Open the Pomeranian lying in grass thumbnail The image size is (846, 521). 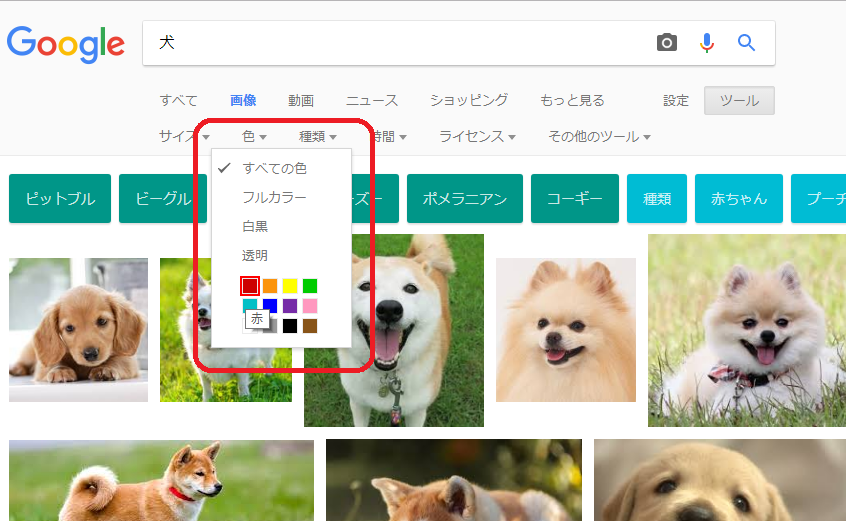[747, 330]
